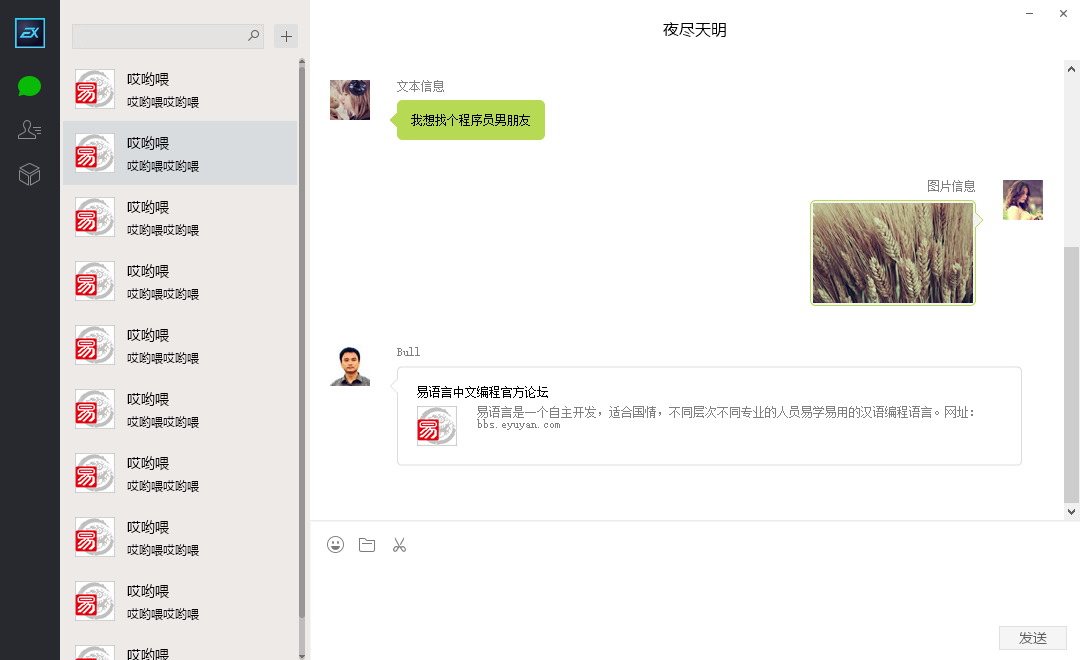Open the green chat messages tab
This screenshot has width=1080, height=660.
point(30,87)
